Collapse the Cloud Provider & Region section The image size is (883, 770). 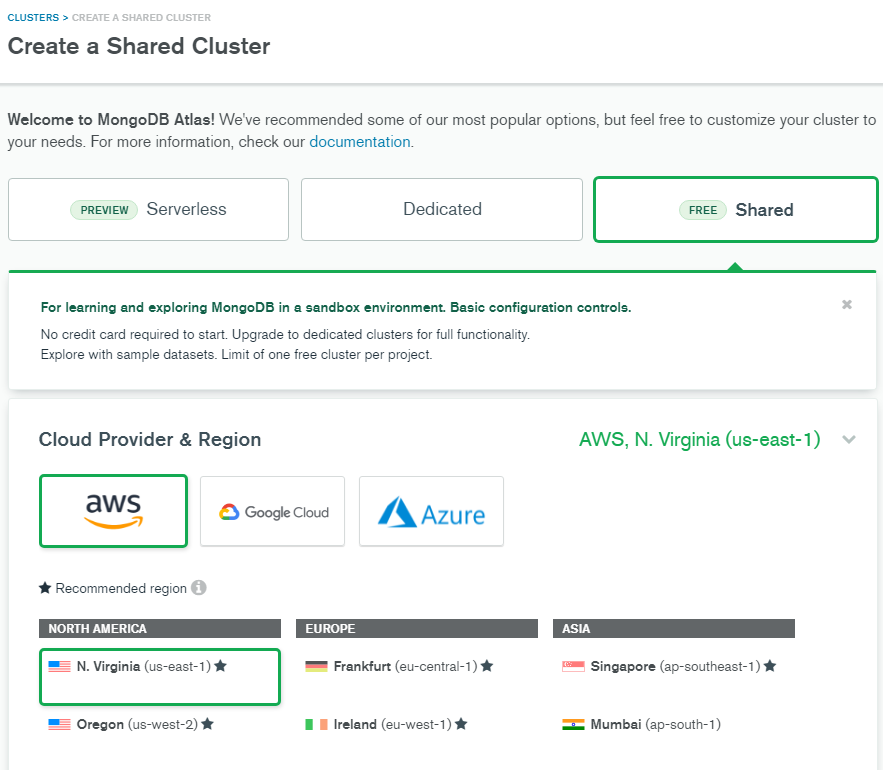pyautogui.click(x=849, y=440)
